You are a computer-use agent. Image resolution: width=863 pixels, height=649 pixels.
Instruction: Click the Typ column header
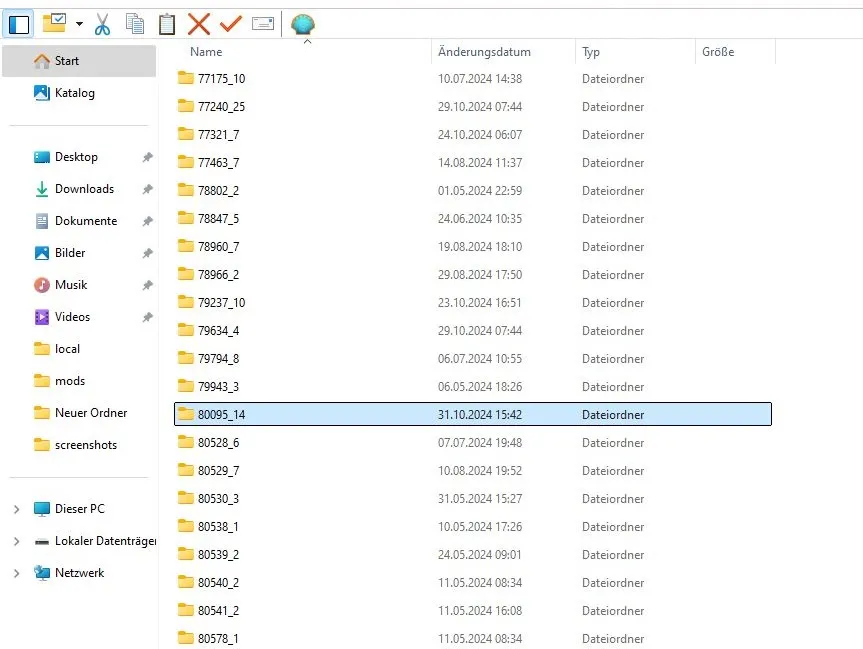591,52
